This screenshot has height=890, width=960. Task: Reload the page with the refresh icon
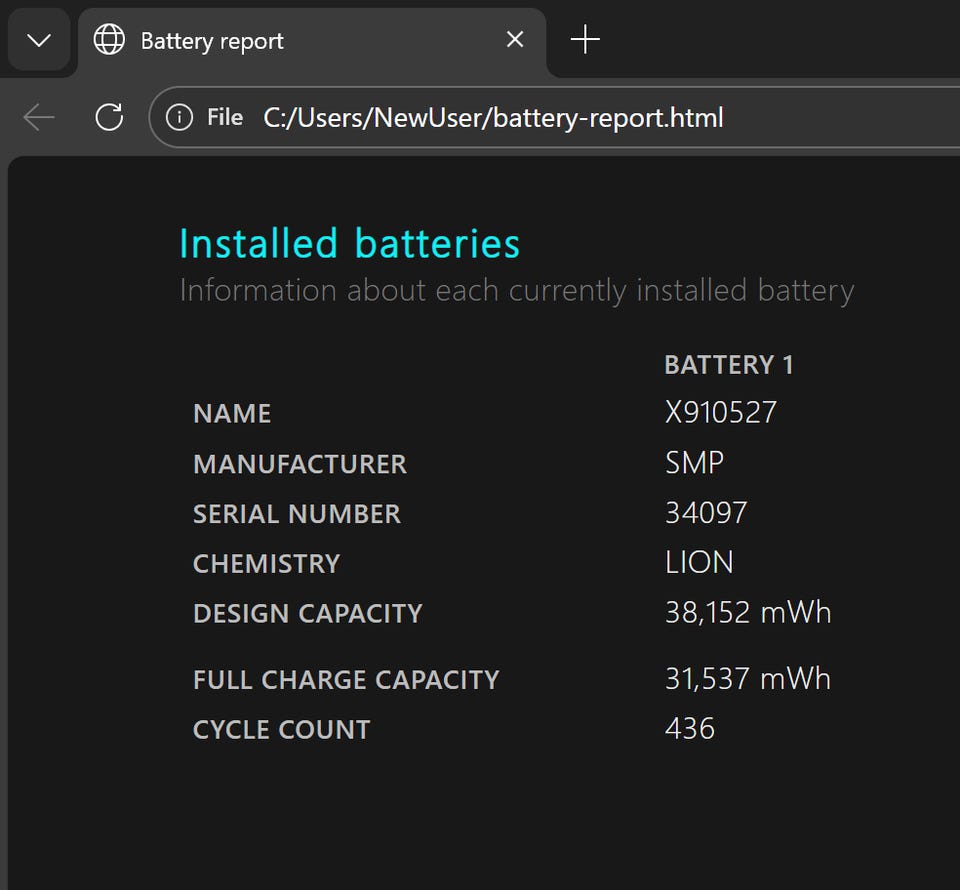[109, 118]
